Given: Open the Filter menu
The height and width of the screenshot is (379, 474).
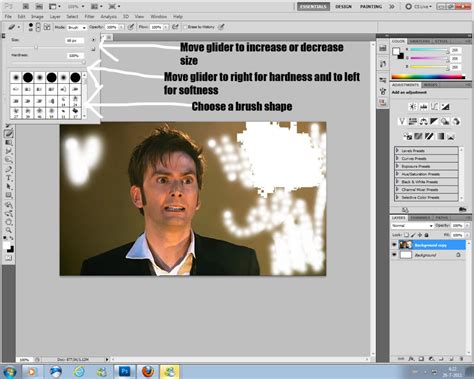Looking at the screenshot, I should [x=89, y=16].
